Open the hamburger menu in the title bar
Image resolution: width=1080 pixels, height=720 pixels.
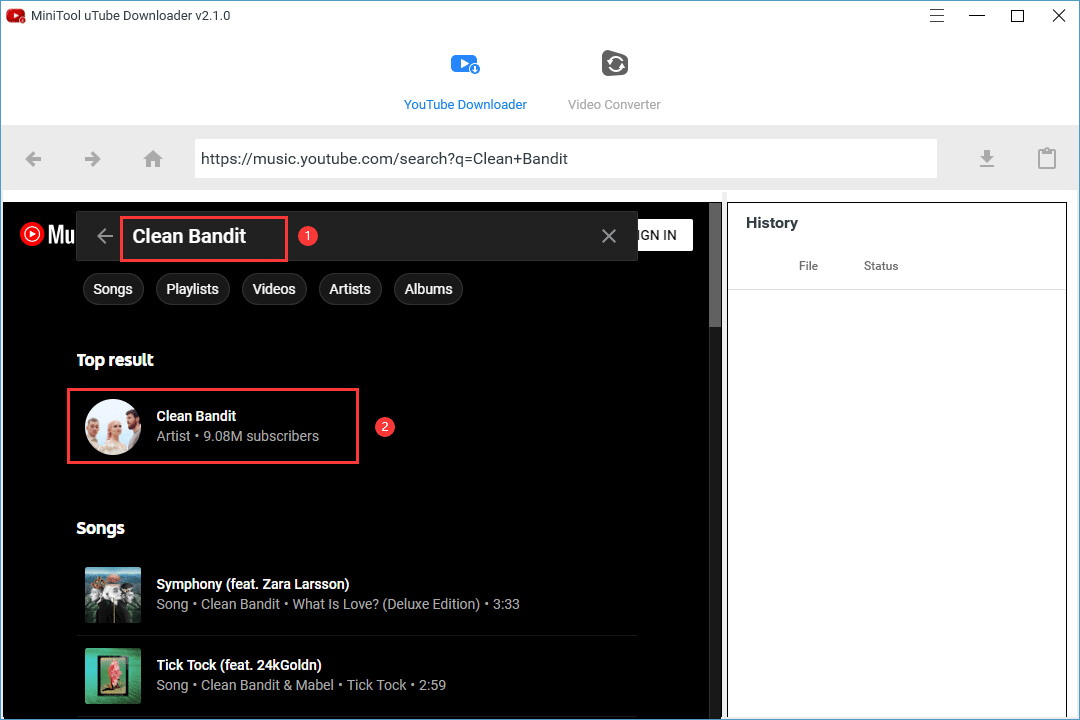pyautogui.click(x=936, y=16)
